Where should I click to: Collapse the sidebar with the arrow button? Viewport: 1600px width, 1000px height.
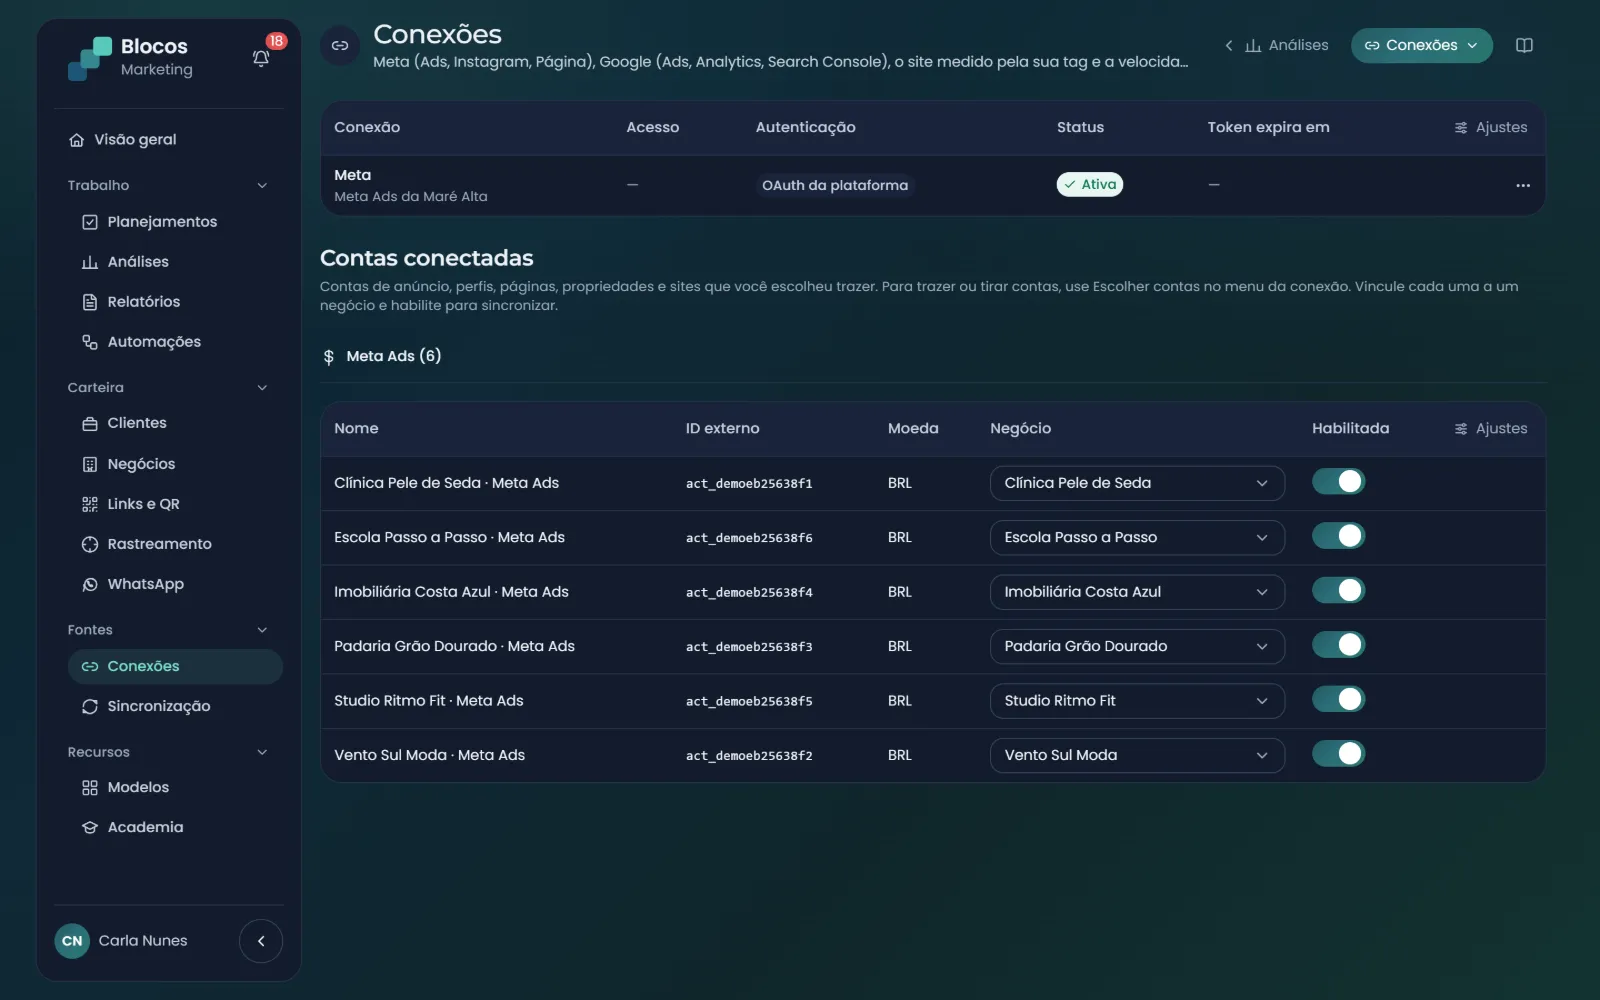[x=261, y=941]
